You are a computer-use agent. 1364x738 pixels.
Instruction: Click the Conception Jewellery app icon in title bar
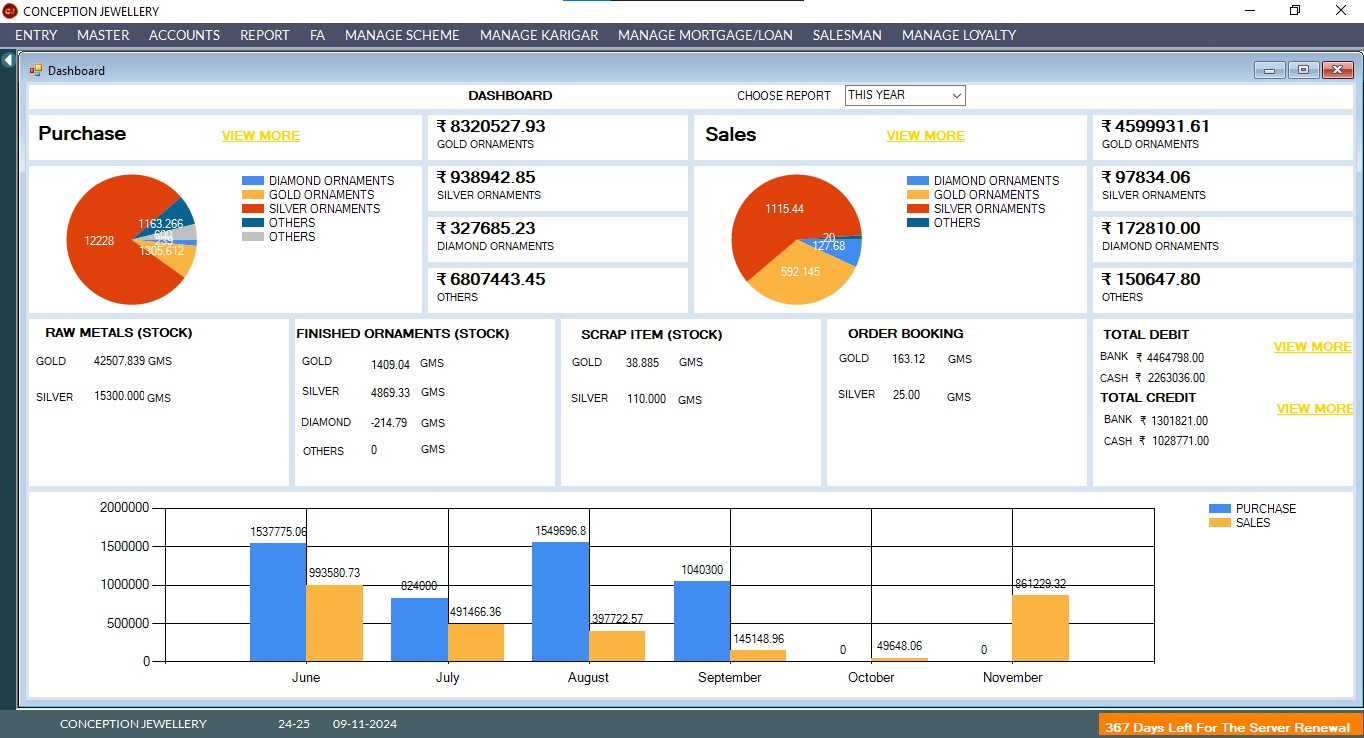(10, 11)
